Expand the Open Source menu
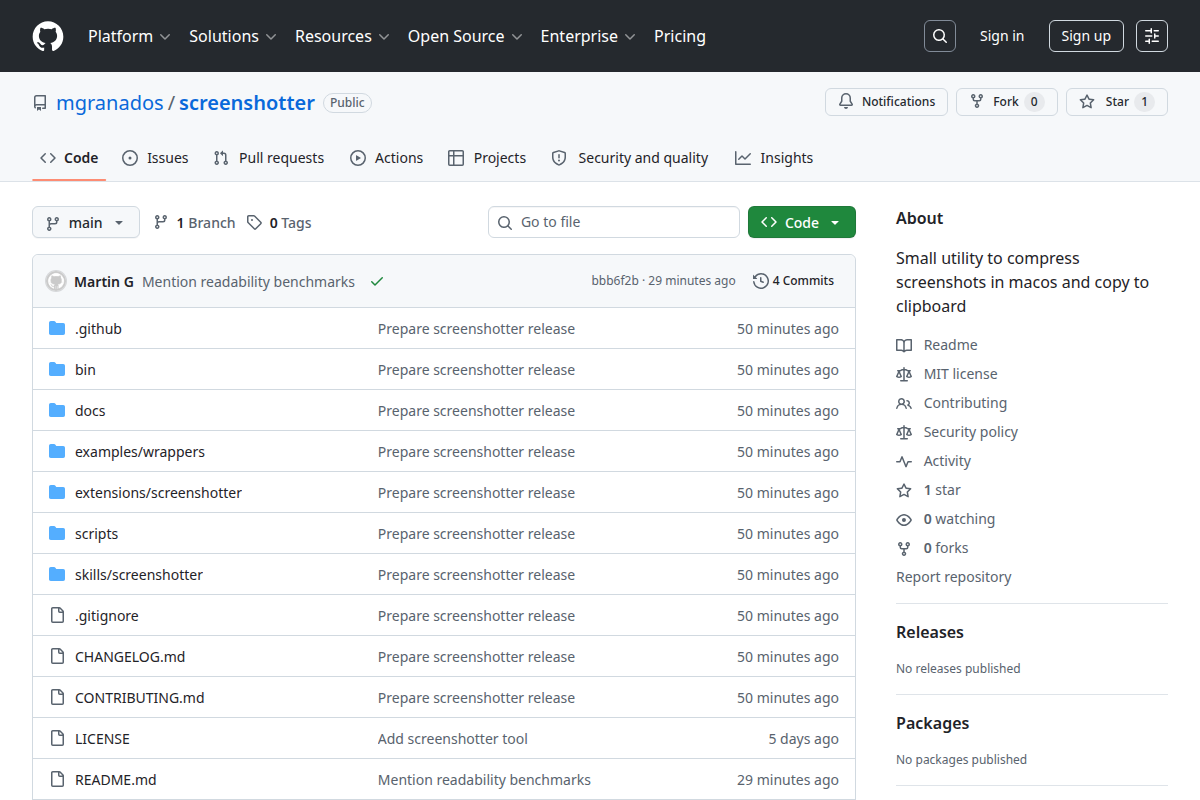The height and width of the screenshot is (800, 1200). (465, 36)
